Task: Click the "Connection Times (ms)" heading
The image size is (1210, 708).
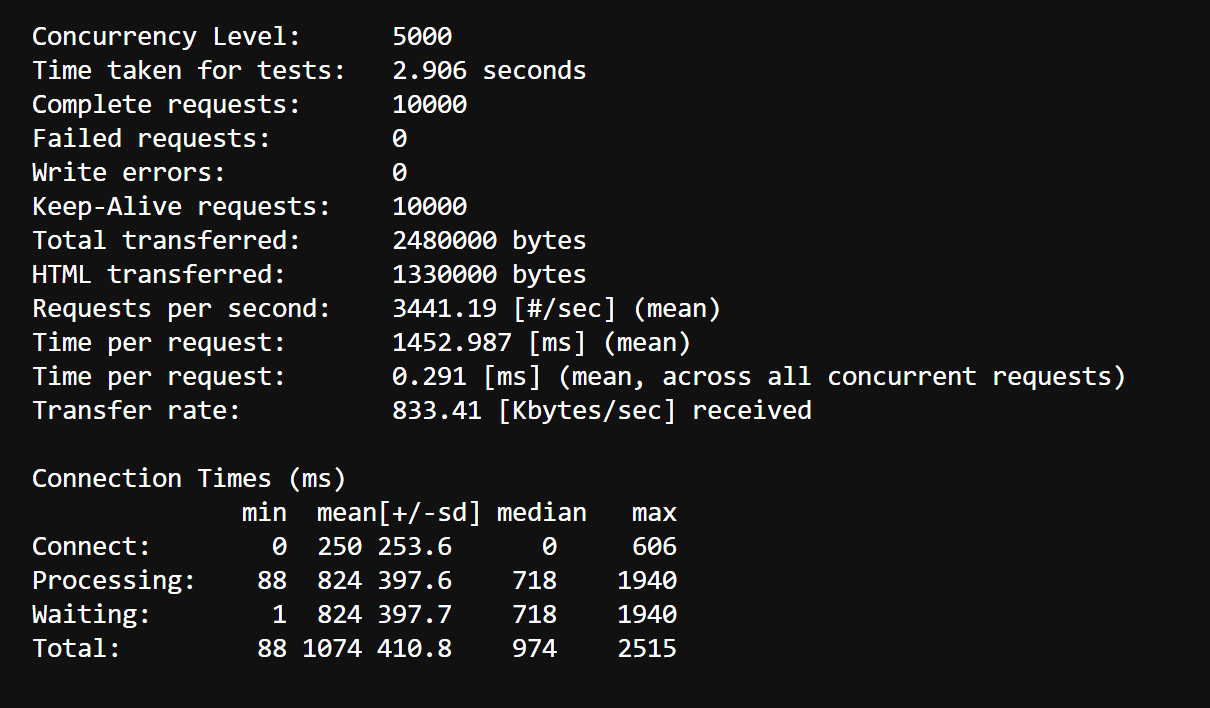Action: (x=189, y=479)
